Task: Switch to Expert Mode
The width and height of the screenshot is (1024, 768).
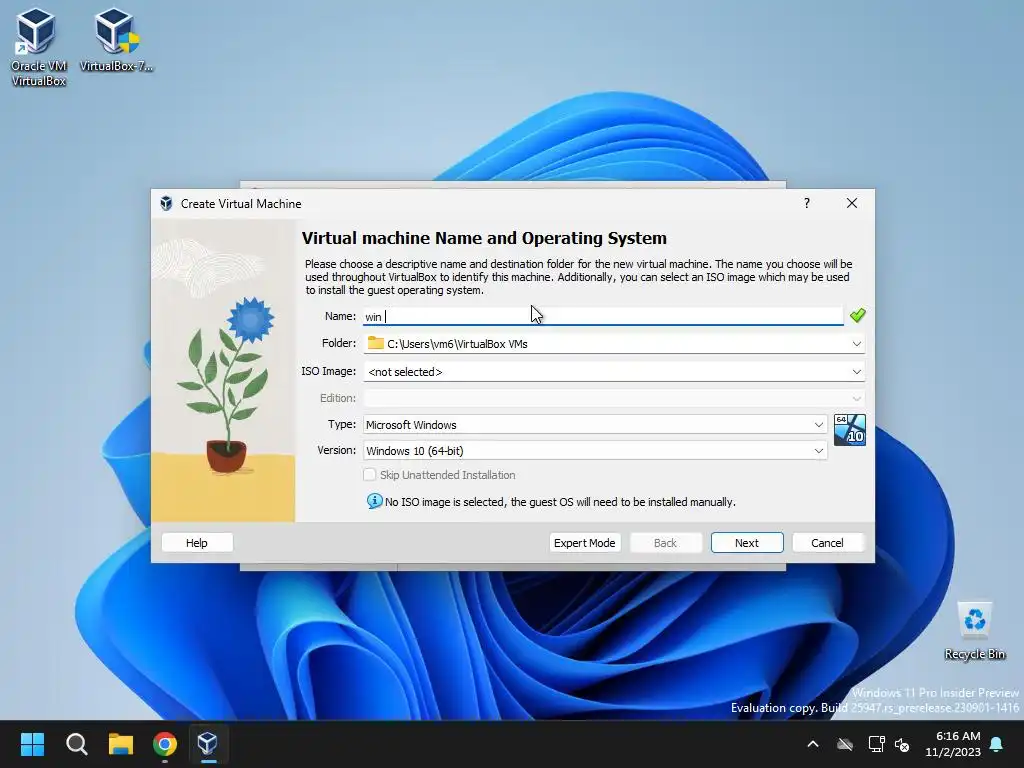Action: (584, 543)
